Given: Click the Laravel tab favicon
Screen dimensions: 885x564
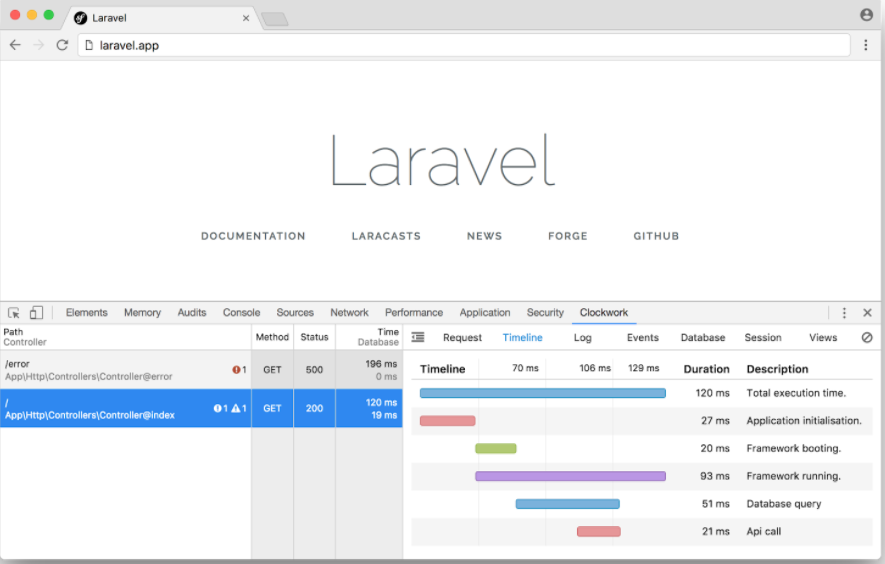Looking at the screenshot, I should [x=81, y=18].
